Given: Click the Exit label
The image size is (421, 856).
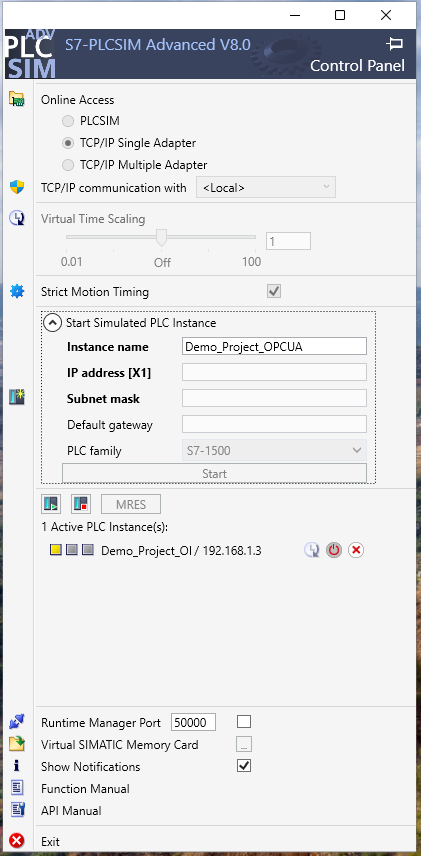Looking at the screenshot, I should click(x=50, y=841).
